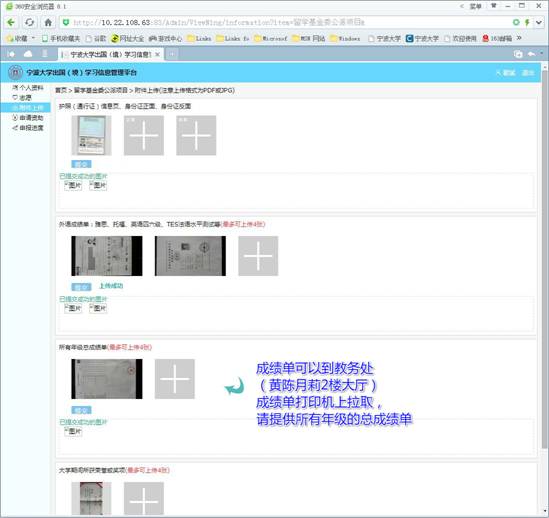Click the green shield security icon

click(65, 22)
